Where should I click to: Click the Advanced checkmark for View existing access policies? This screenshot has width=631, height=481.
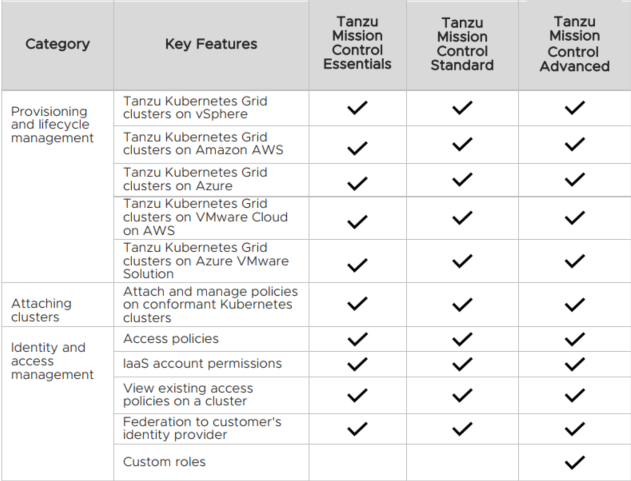click(x=574, y=395)
